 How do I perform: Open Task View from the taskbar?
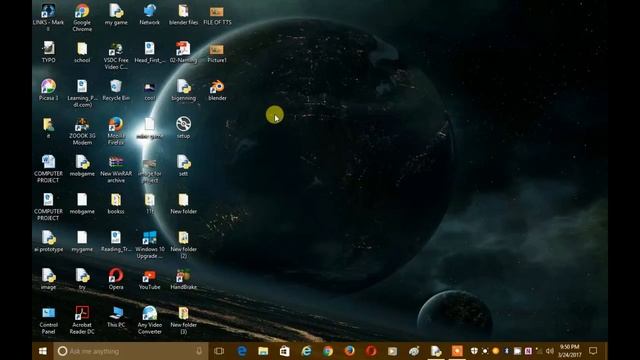coord(219,351)
